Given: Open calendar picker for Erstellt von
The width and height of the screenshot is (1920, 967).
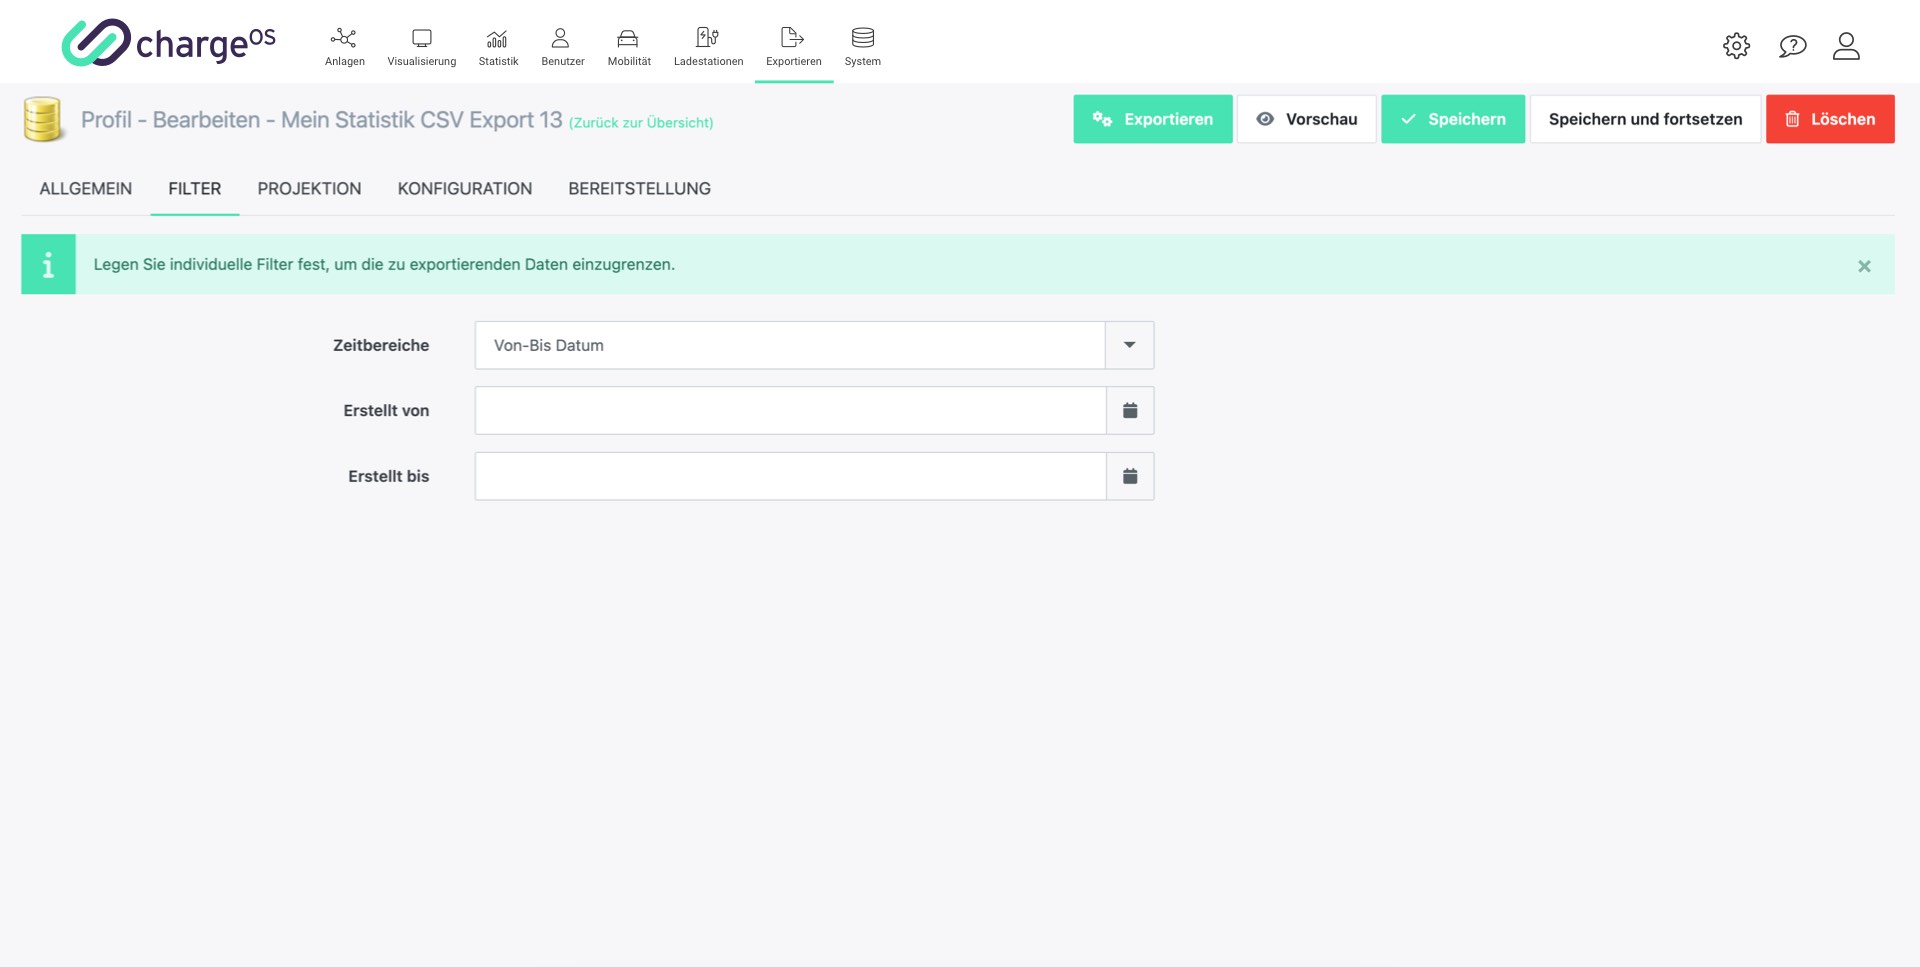Looking at the screenshot, I should (x=1130, y=411).
